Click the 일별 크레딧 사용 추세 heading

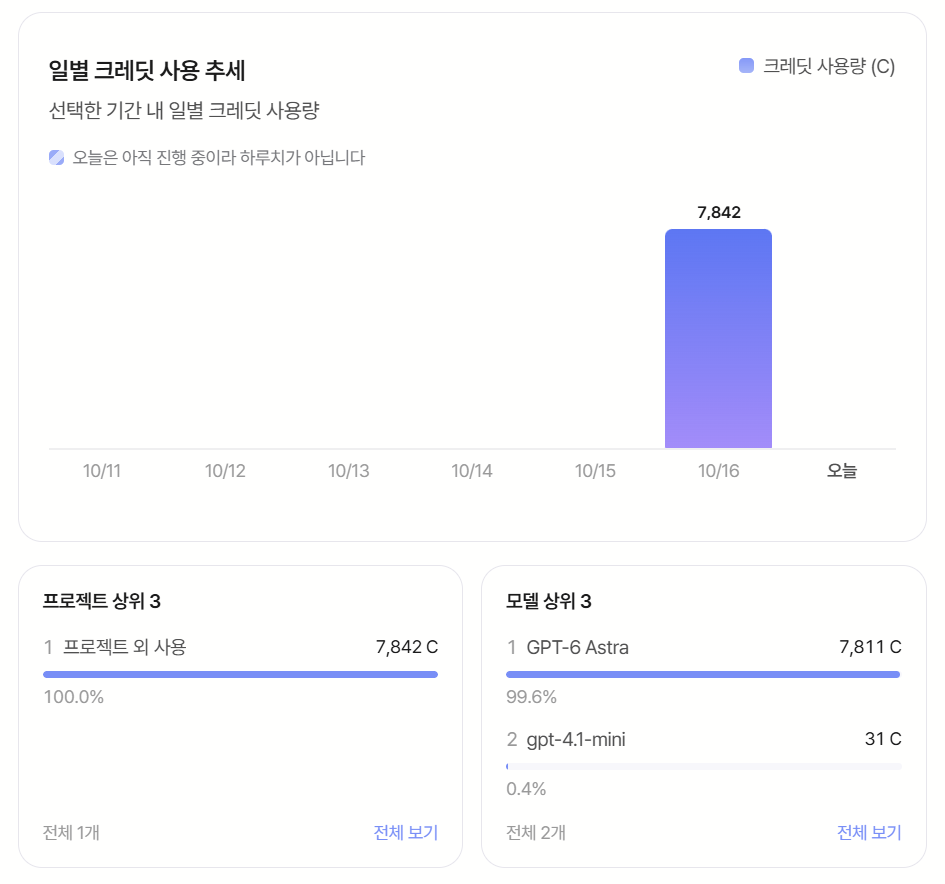[147, 71]
